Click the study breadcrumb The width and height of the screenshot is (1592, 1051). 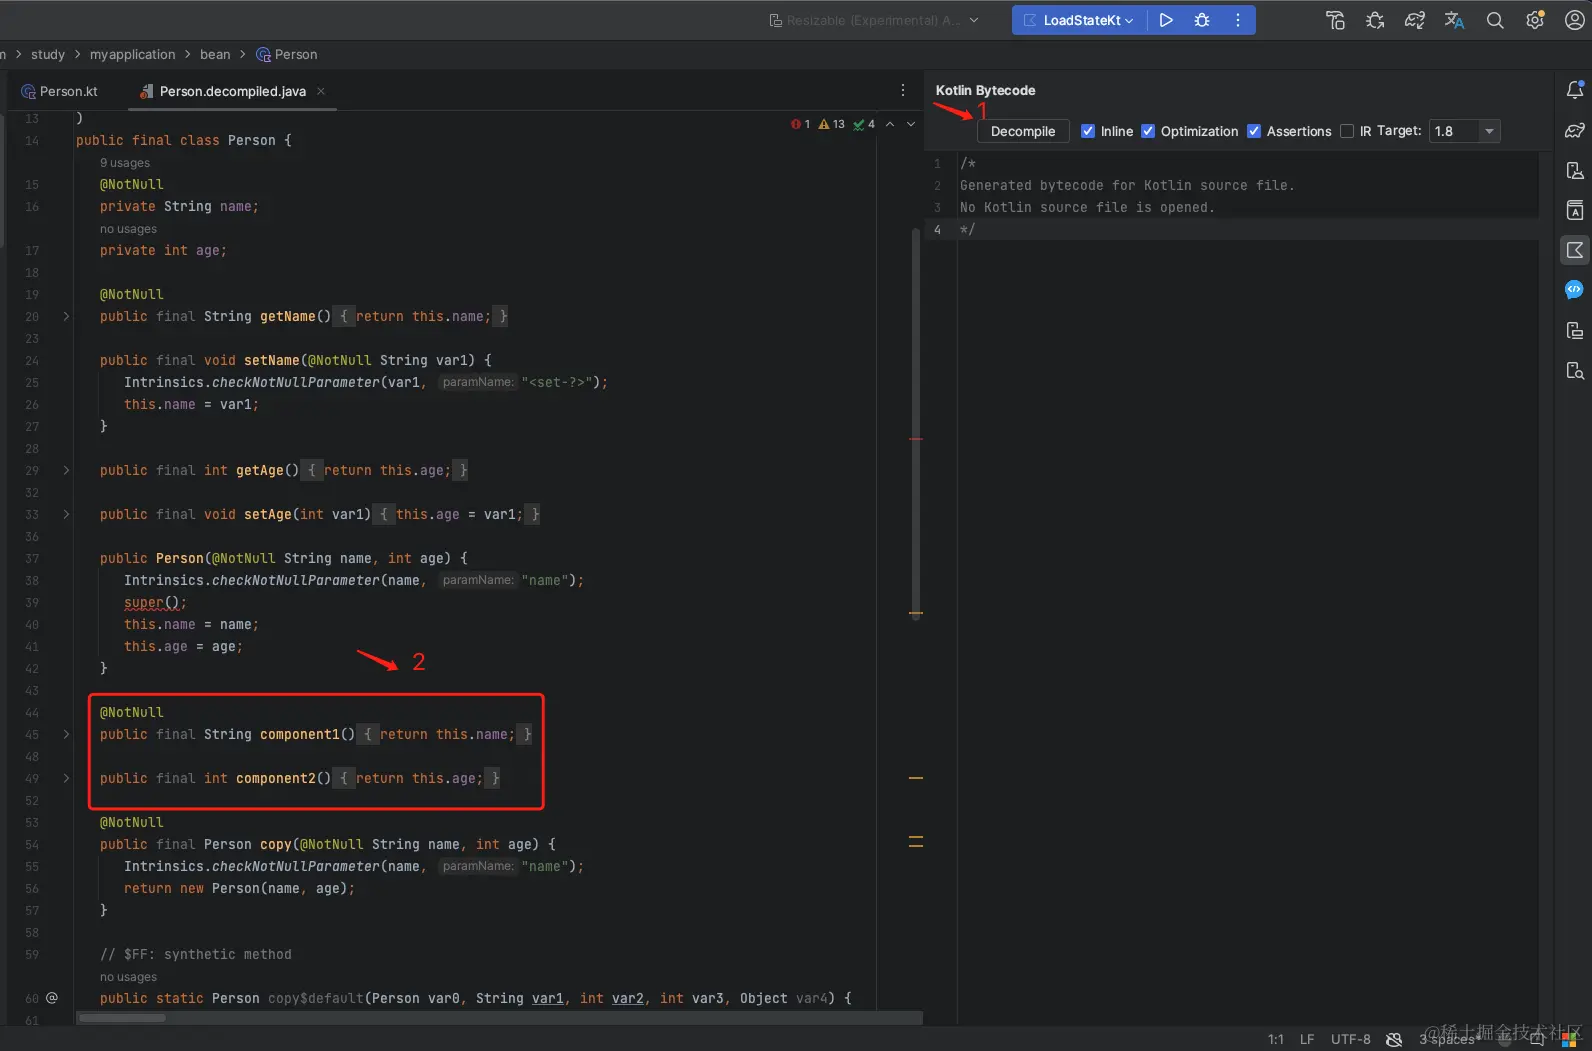point(48,54)
